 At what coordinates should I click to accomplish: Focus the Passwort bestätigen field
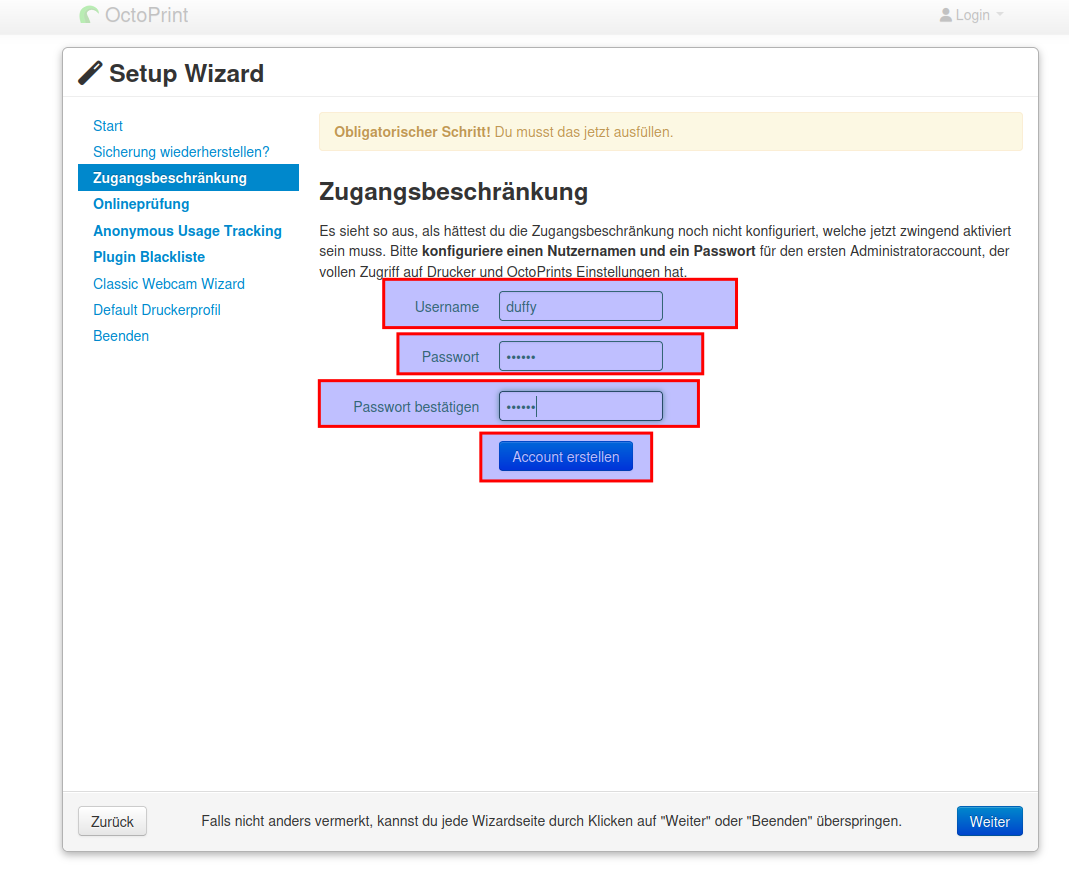580,406
